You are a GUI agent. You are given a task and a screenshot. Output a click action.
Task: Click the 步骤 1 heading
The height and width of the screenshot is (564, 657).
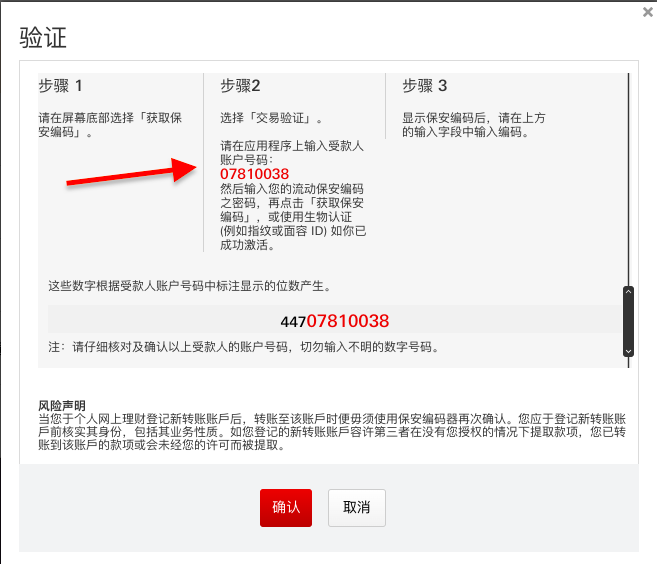(x=61, y=86)
